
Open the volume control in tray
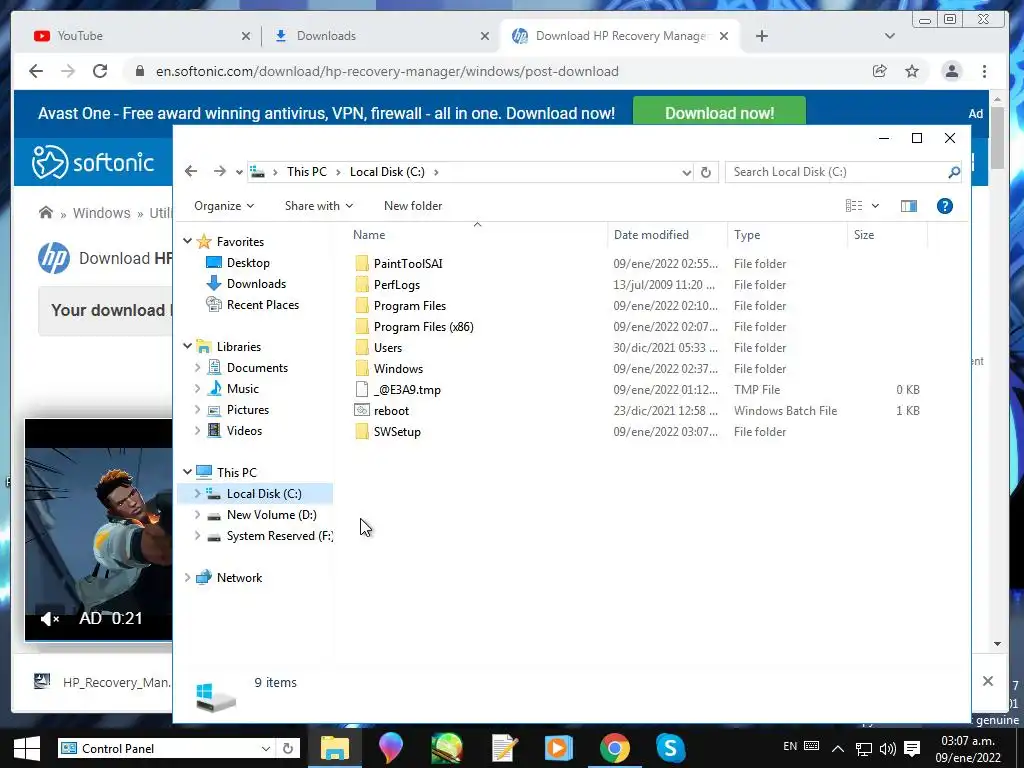coord(887,749)
